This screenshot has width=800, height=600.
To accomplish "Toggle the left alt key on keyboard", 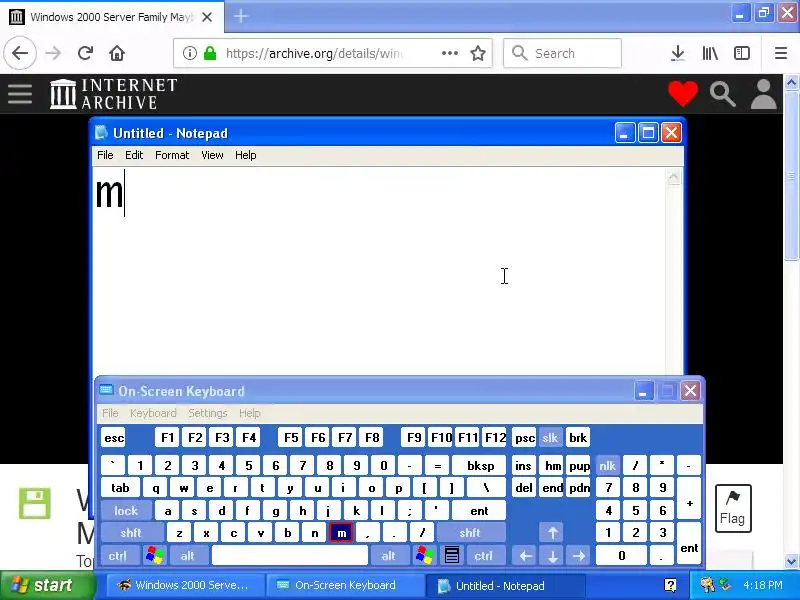I will 188,555.
